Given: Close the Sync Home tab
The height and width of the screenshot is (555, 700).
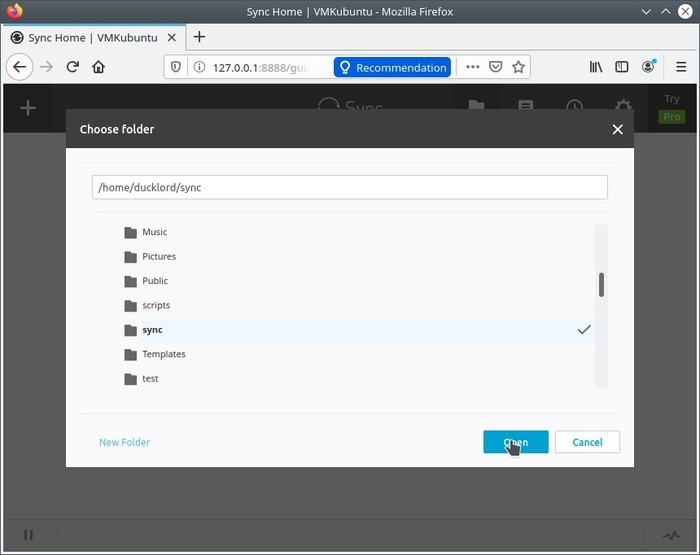Looking at the screenshot, I should [171, 38].
